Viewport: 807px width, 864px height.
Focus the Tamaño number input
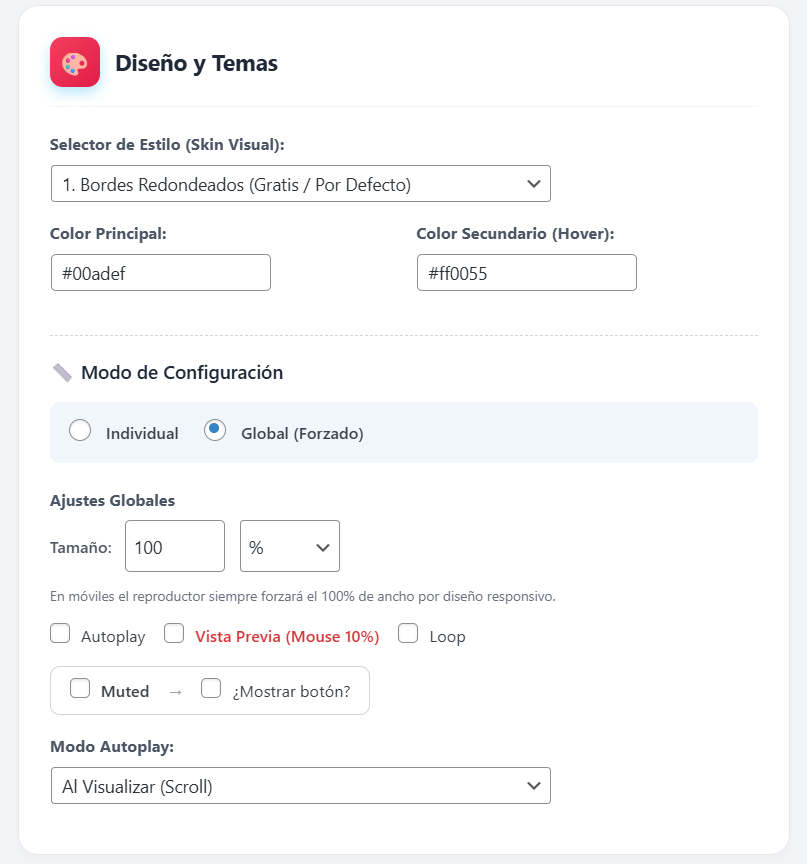(x=175, y=547)
